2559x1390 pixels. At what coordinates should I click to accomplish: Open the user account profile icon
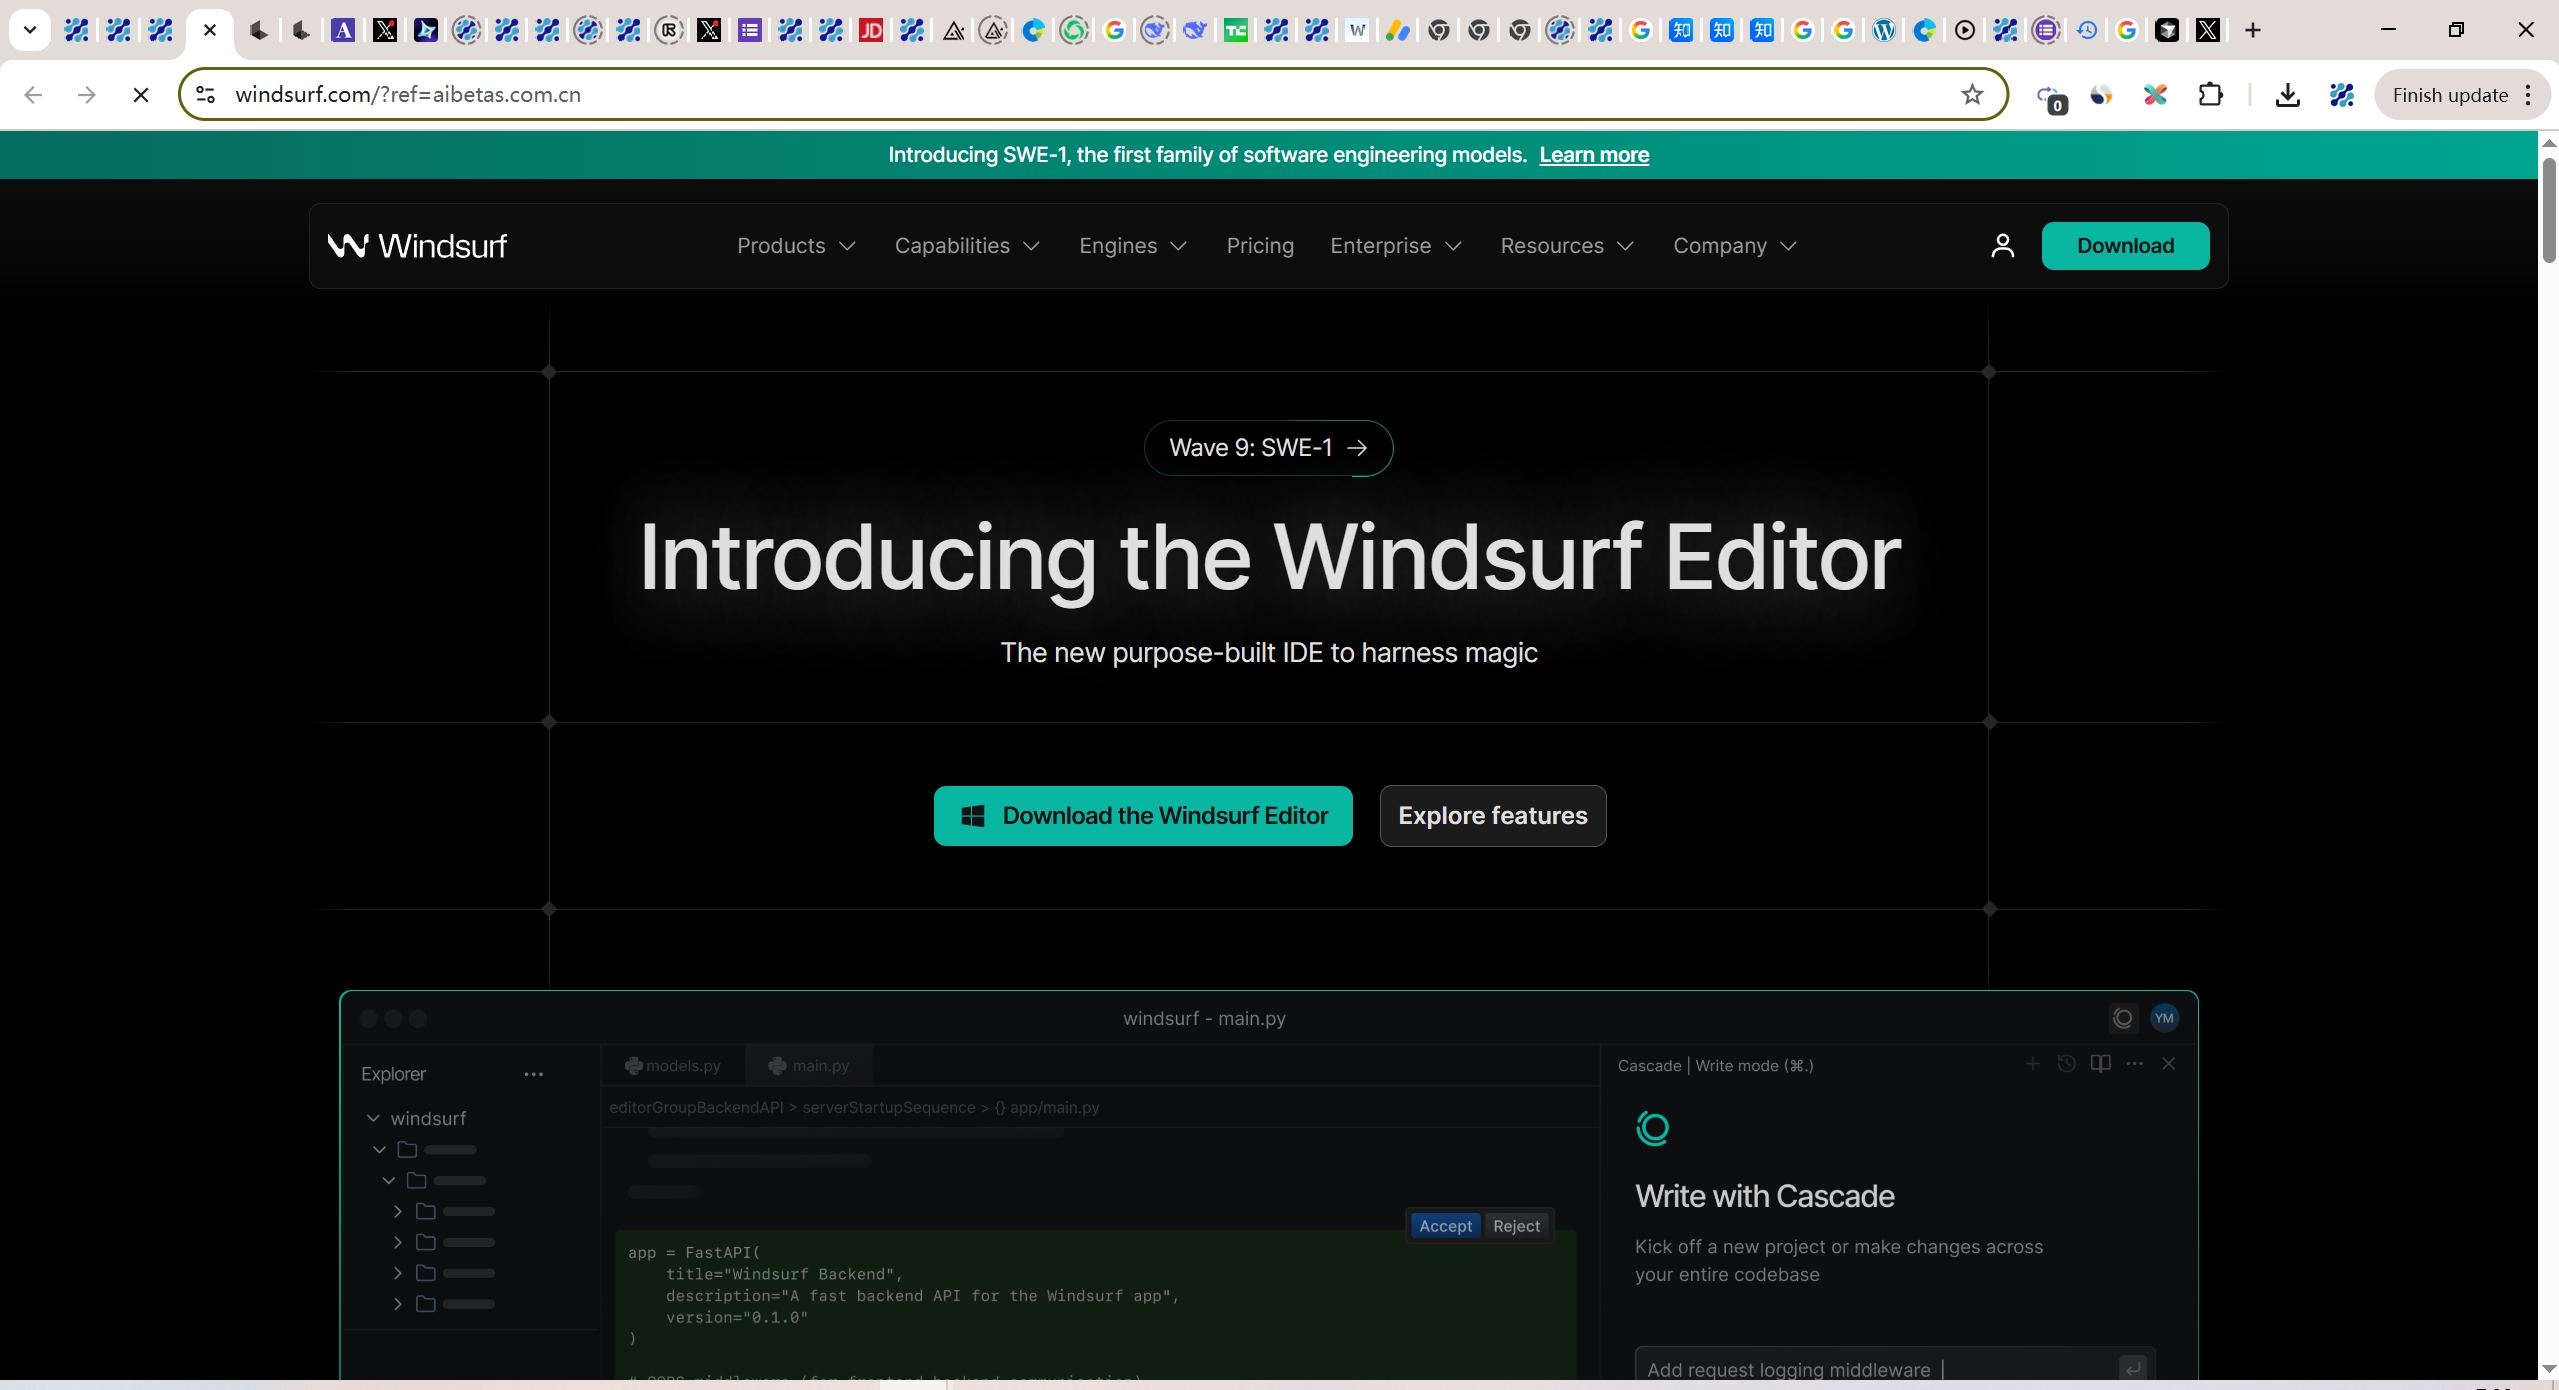[x=2002, y=246]
